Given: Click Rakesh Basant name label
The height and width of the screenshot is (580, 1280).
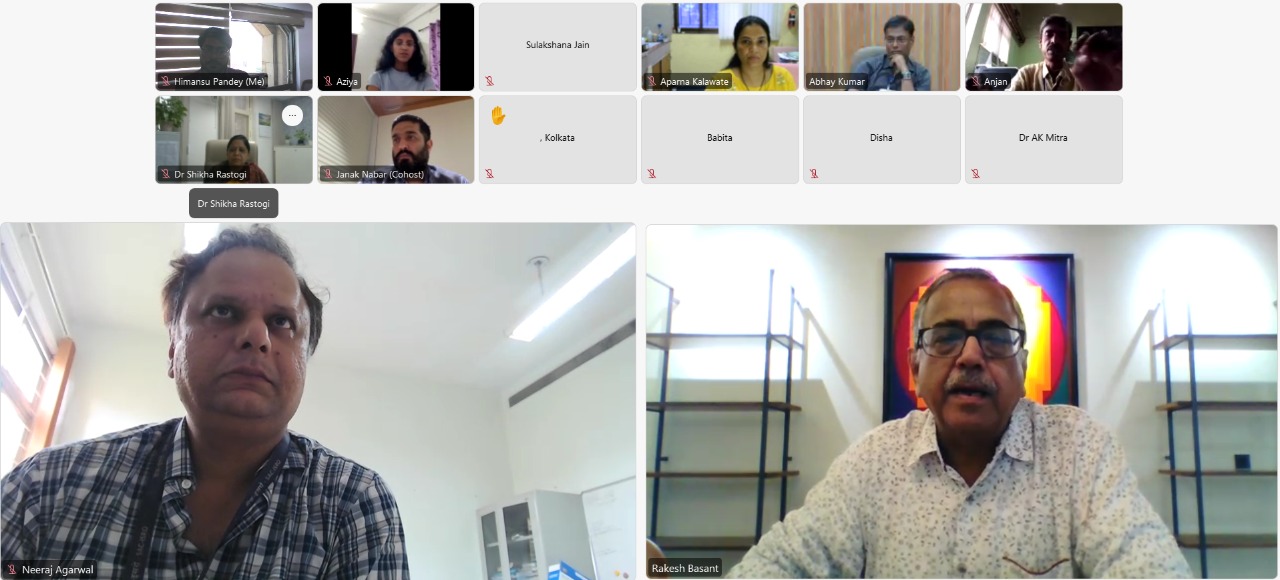Looking at the screenshot, I should (685, 568).
